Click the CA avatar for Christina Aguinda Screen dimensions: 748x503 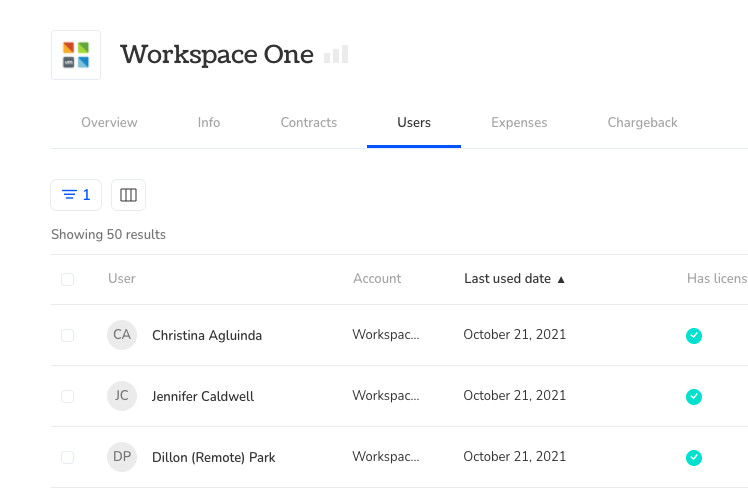pos(122,335)
